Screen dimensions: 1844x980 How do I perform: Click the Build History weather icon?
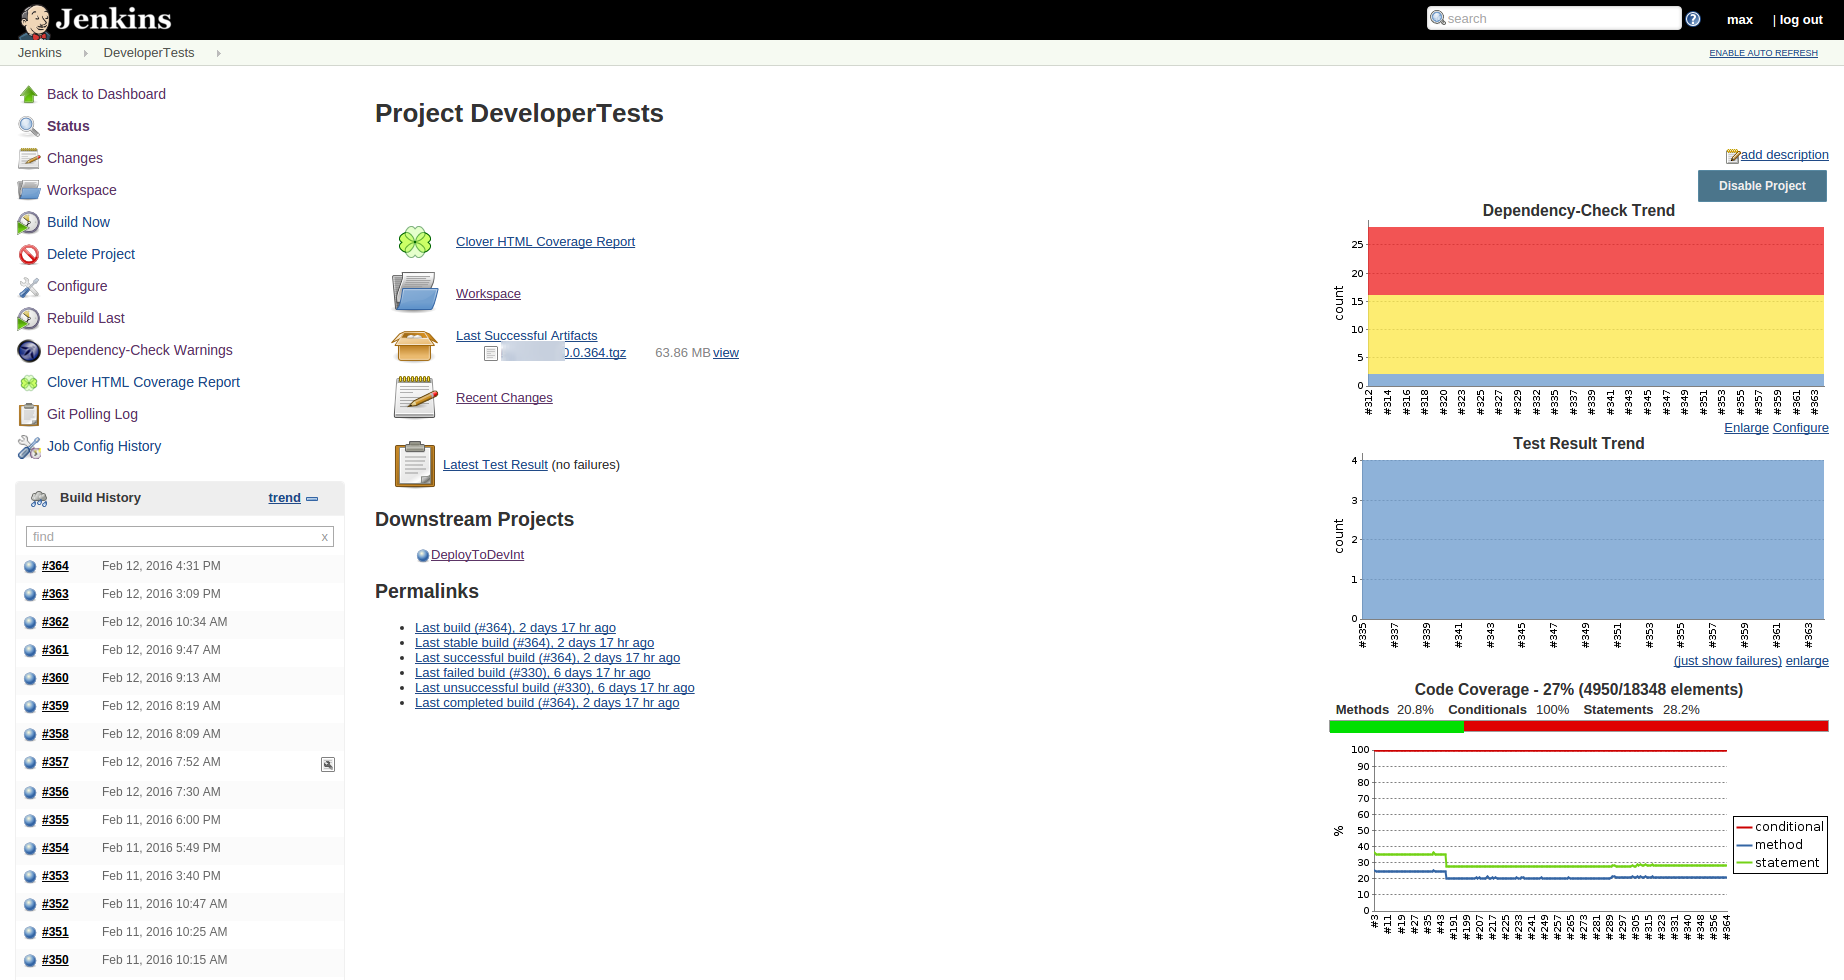[39, 498]
